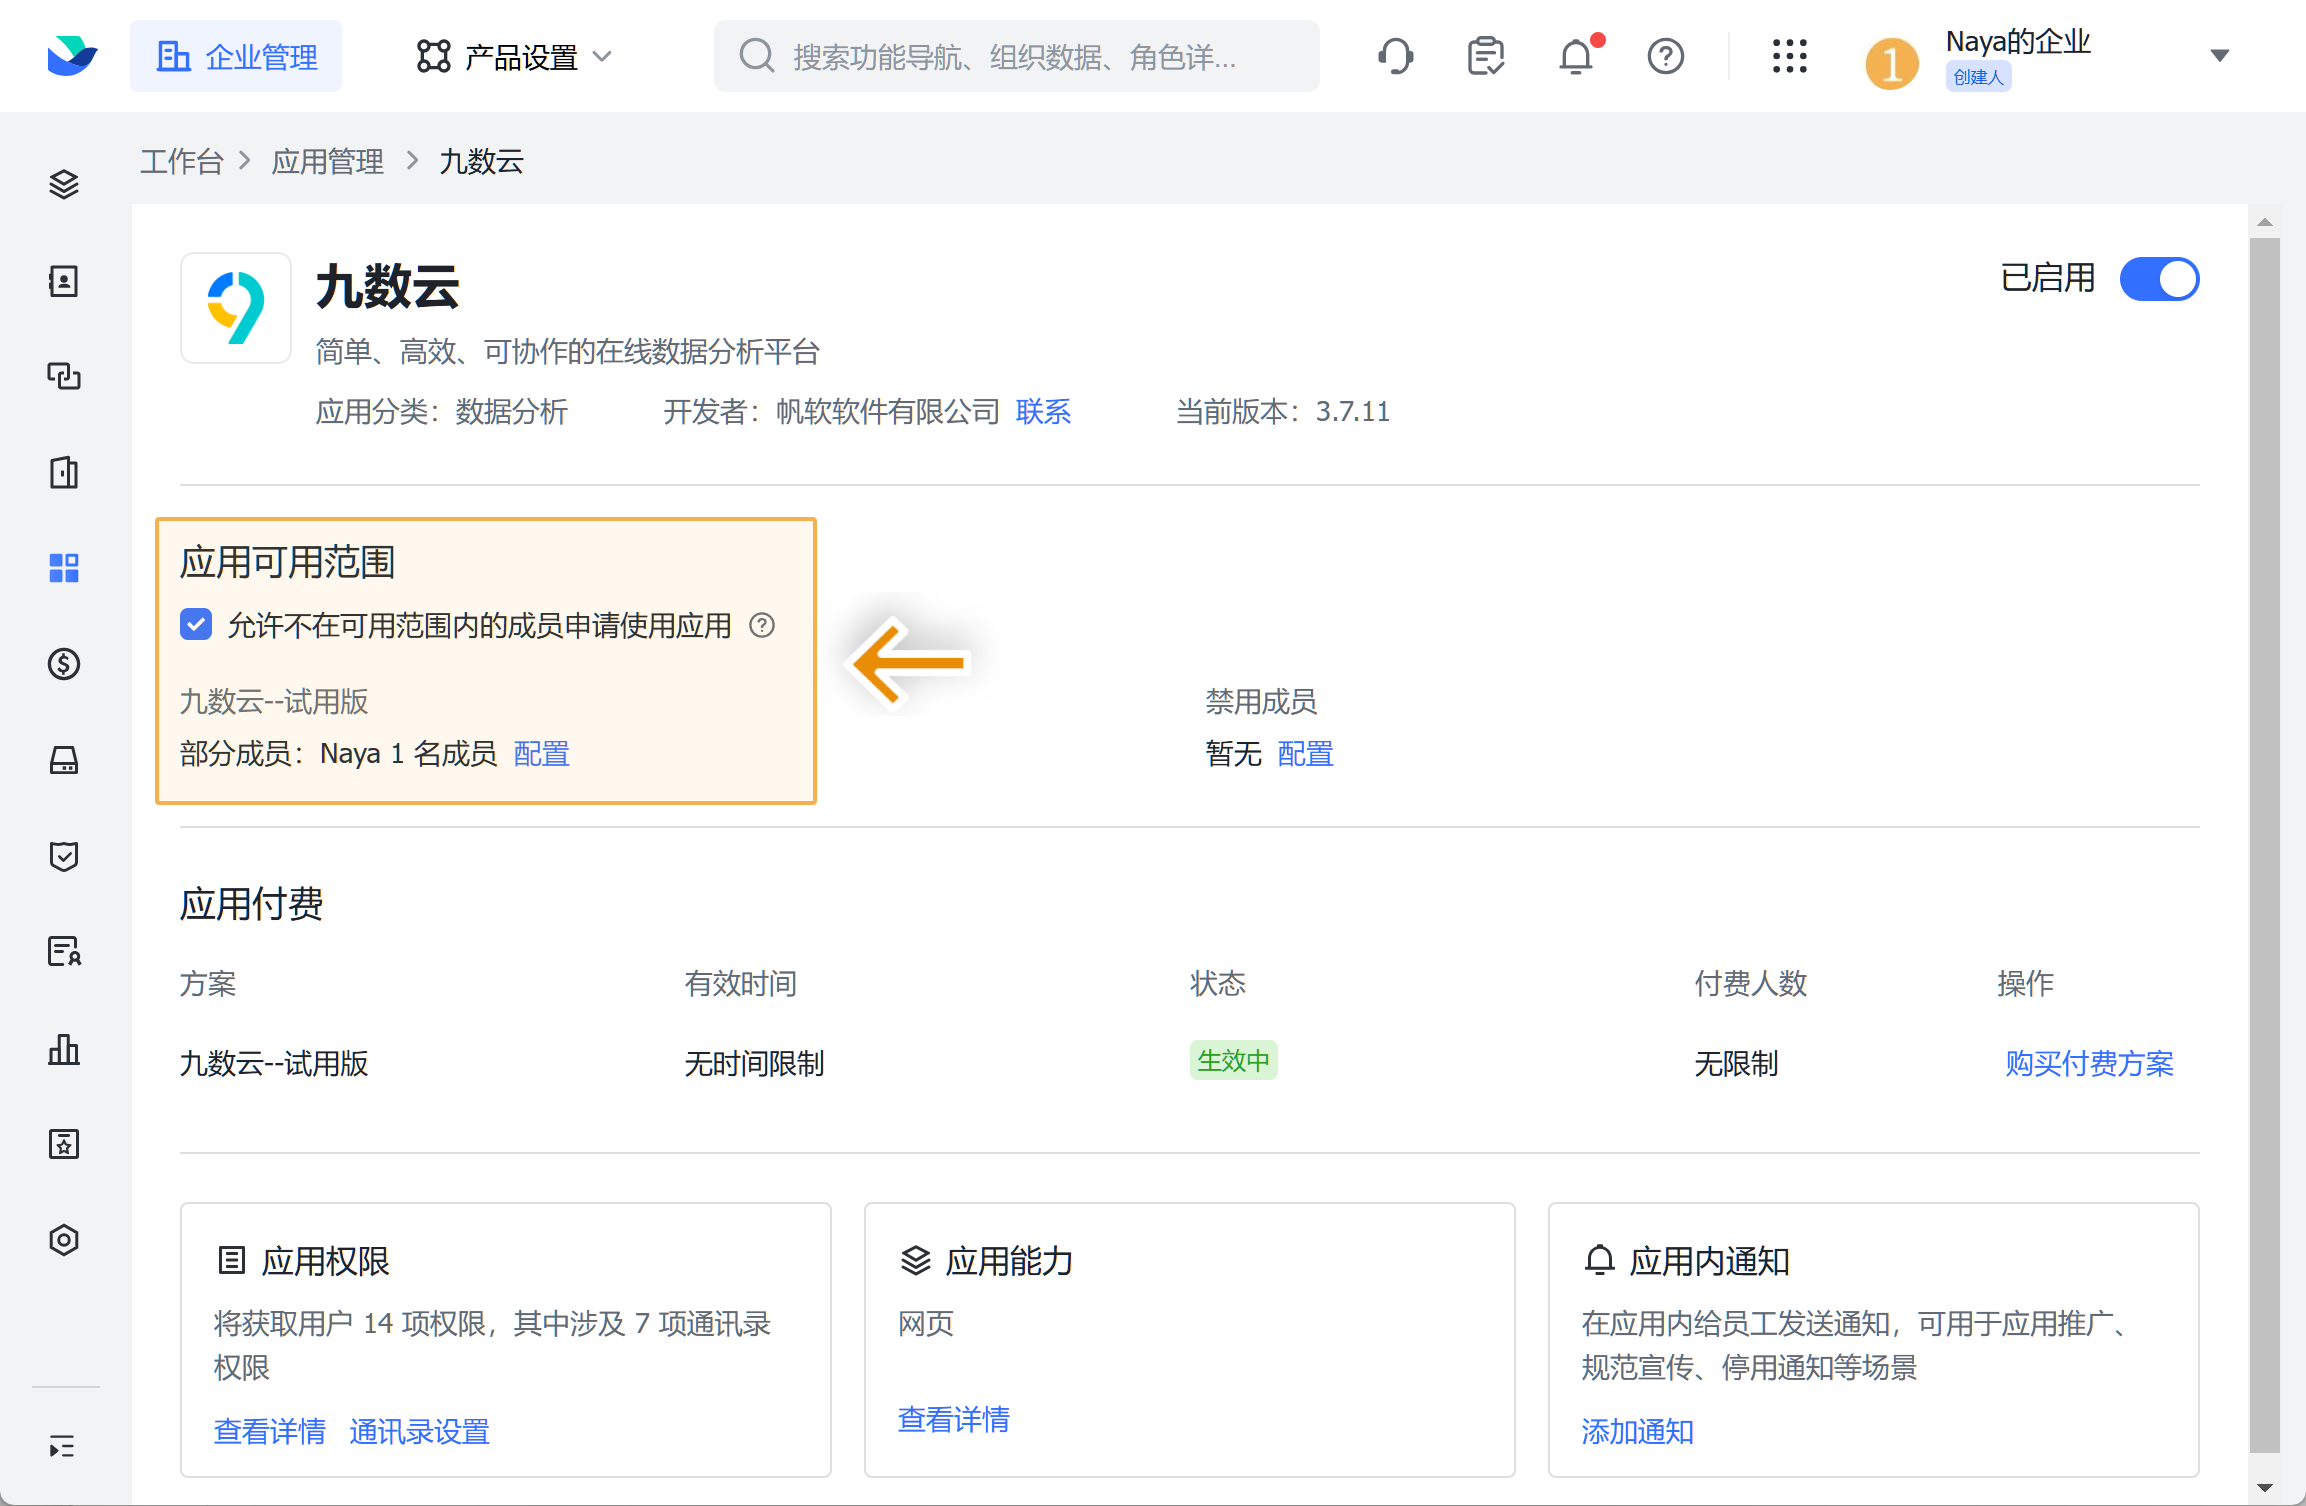
Task: Click the 付费人数 column header
Action: [x=1750, y=983]
